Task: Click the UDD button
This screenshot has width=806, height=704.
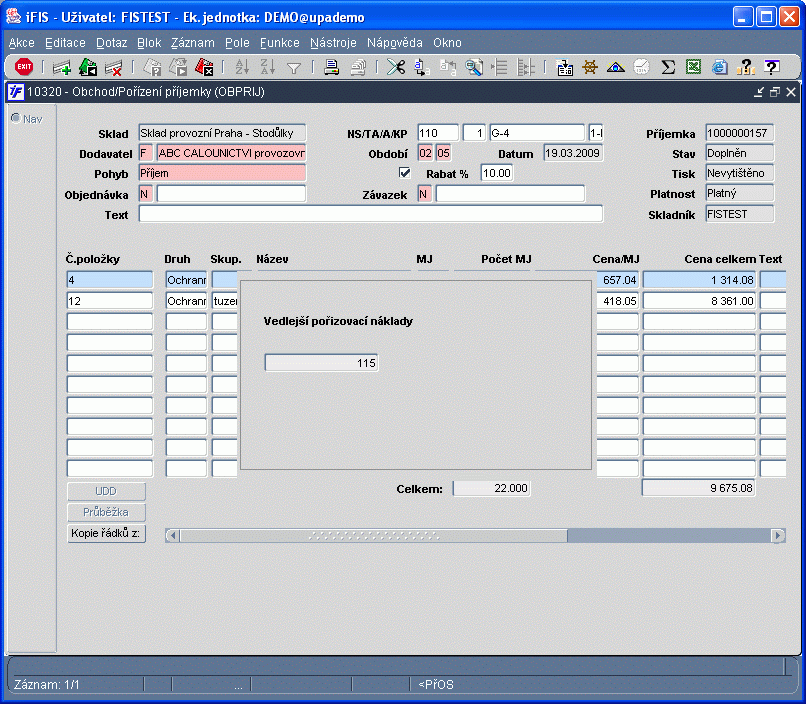Action: [106, 491]
